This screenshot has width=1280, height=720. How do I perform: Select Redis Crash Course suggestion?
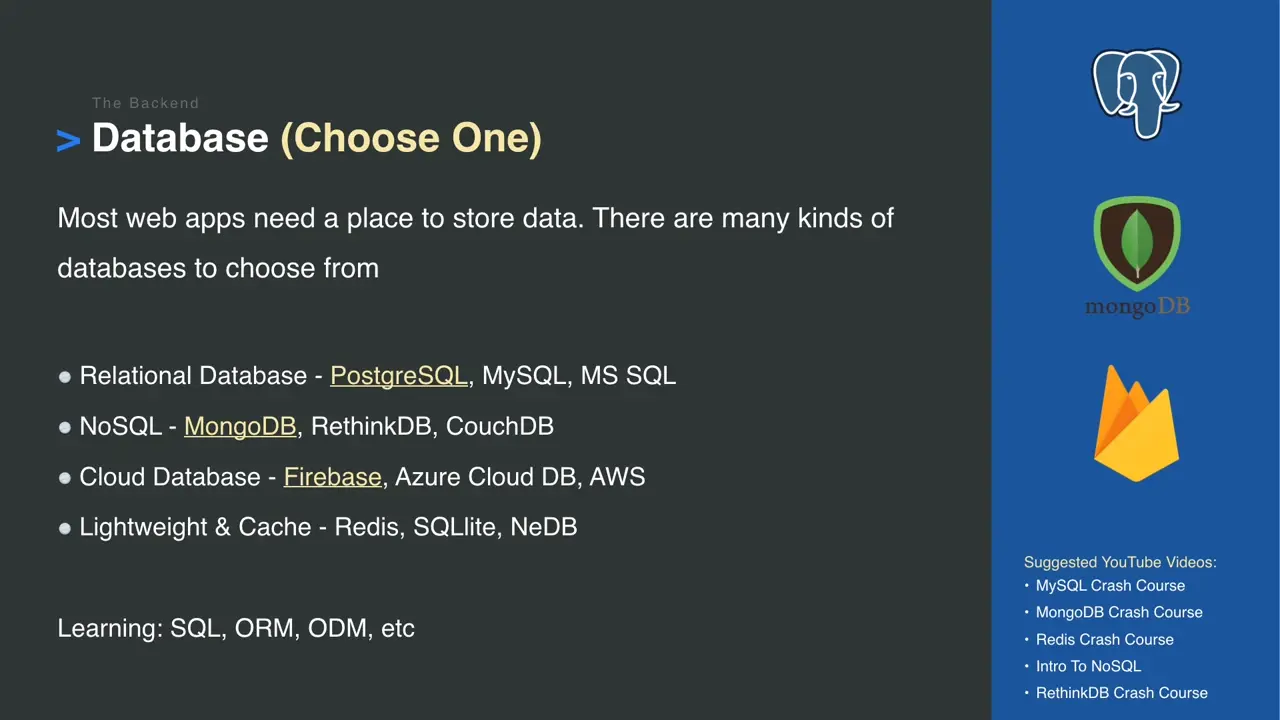tap(1105, 639)
